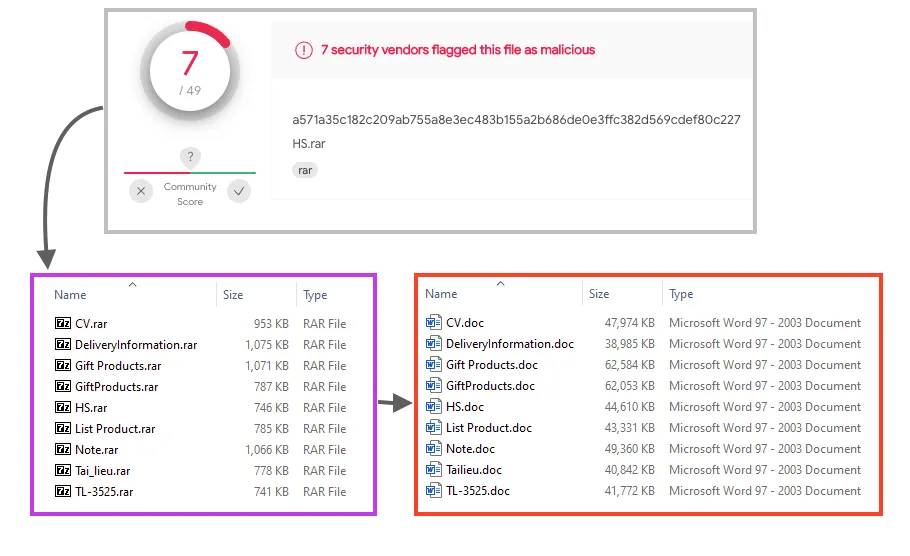The height and width of the screenshot is (556, 910).
Task: Select Tailieu.doc file name
Action: 474,470
